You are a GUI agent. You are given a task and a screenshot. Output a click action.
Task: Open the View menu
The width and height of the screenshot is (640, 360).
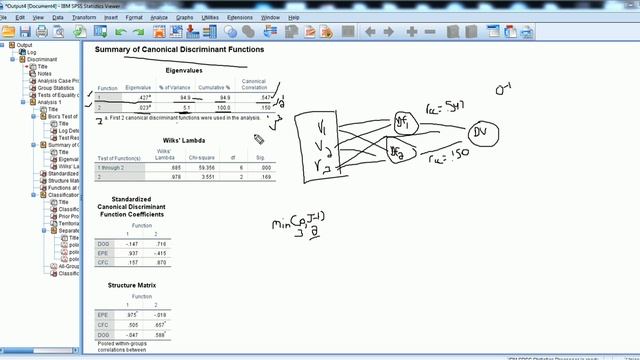pos(38,18)
